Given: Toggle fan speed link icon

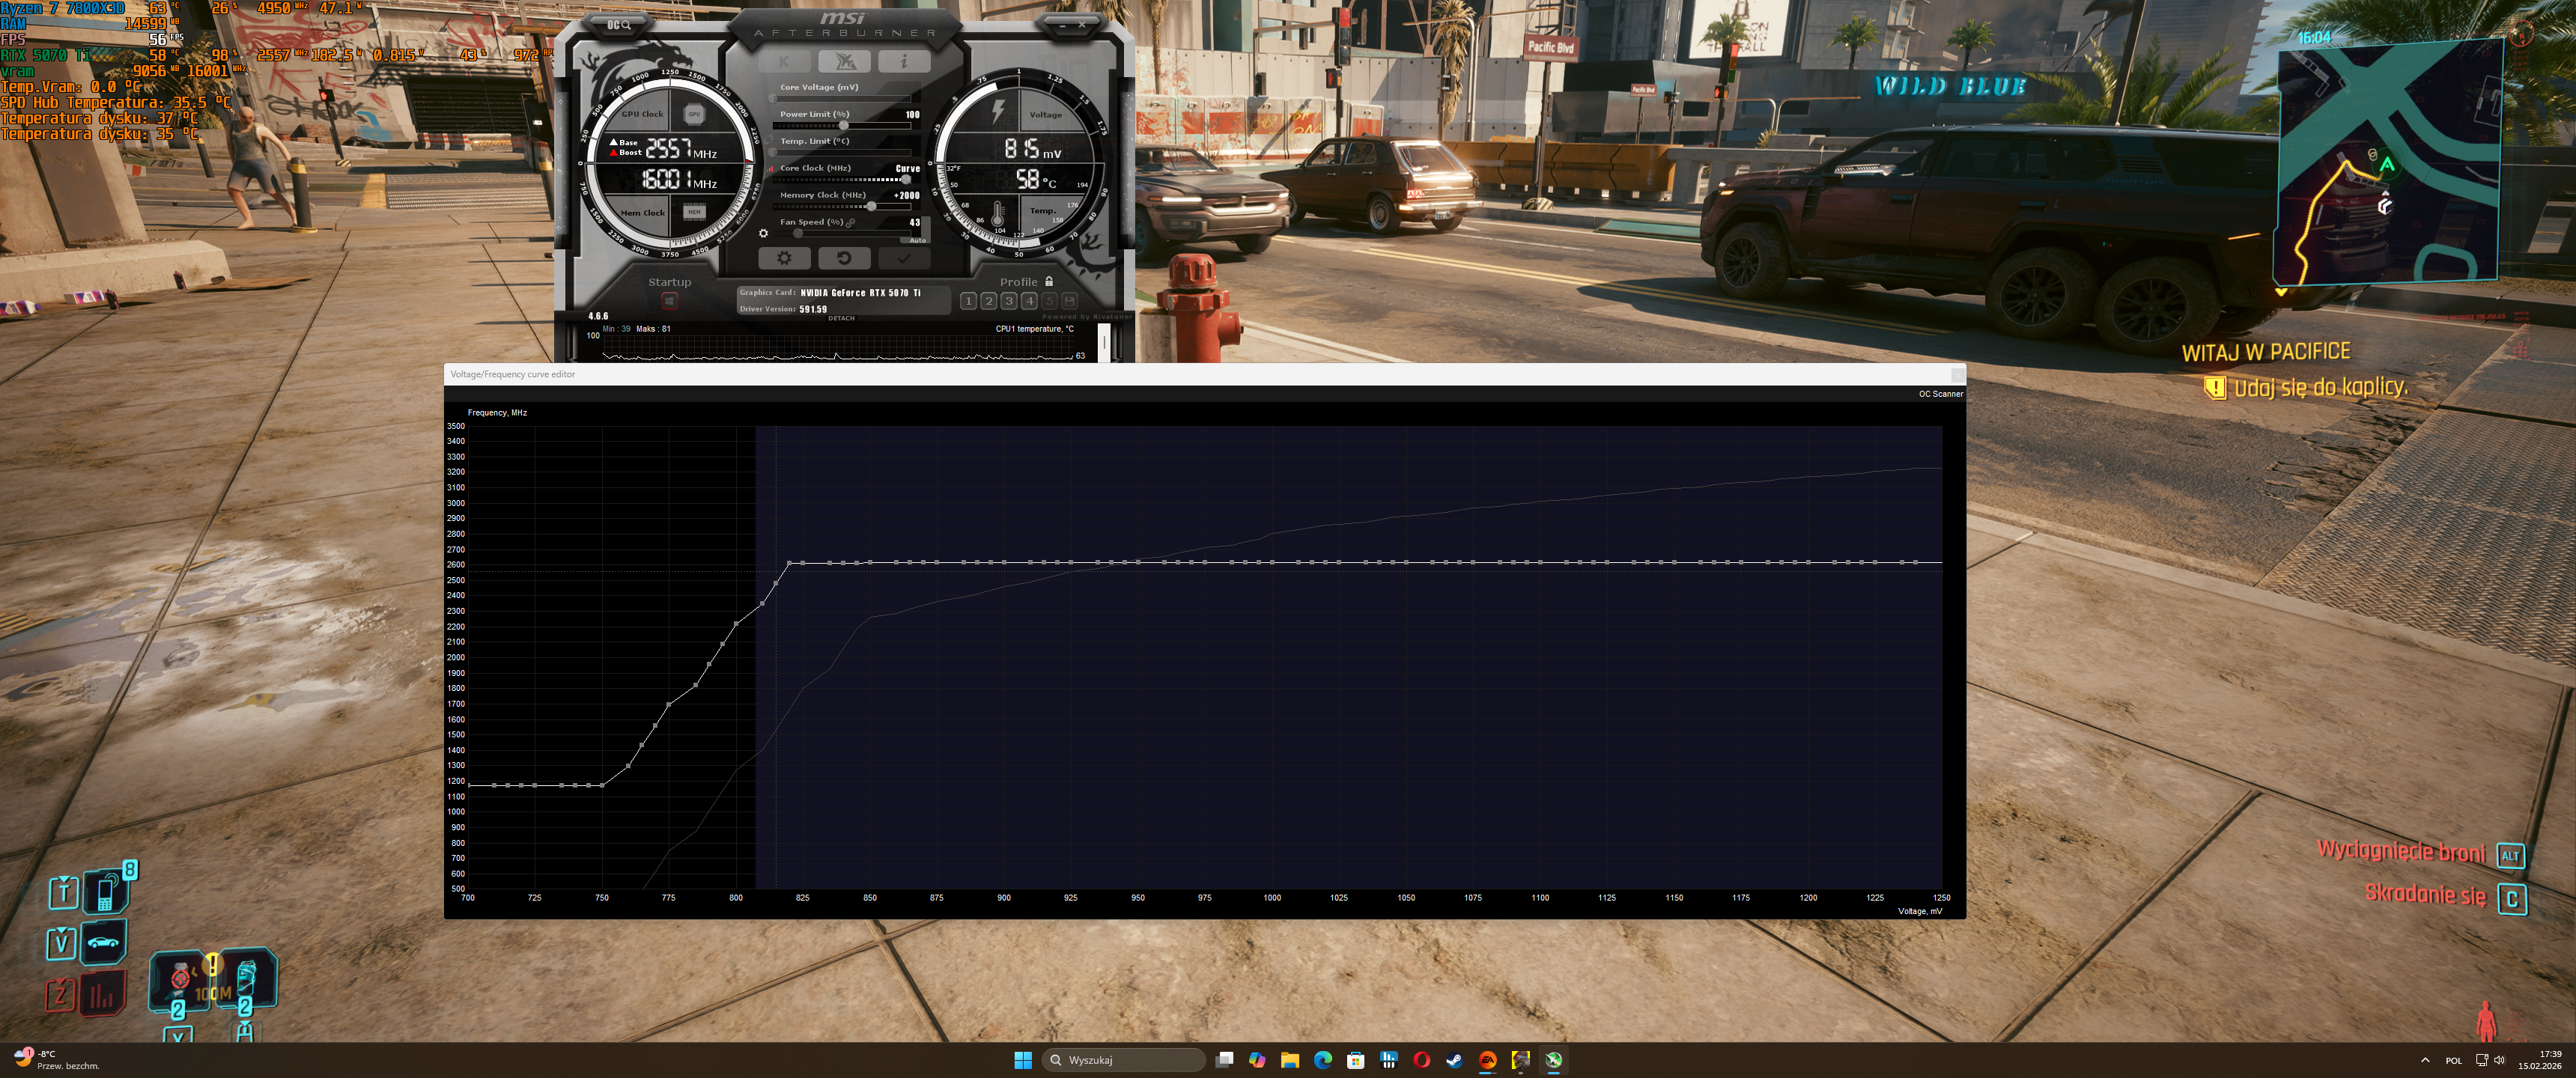Looking at the screenshot, I should 851,223.
